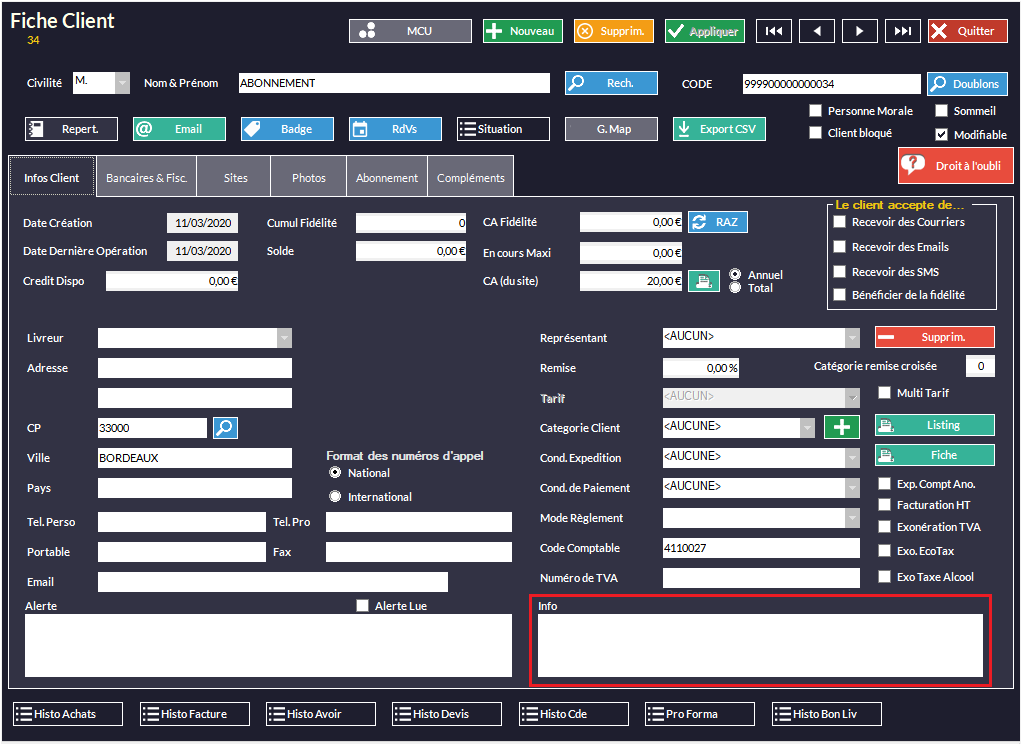Reset fidelity with the RAZ button
Image resolution: width=1021 pixels, height=744 pixels.
[x=717, y=222]
